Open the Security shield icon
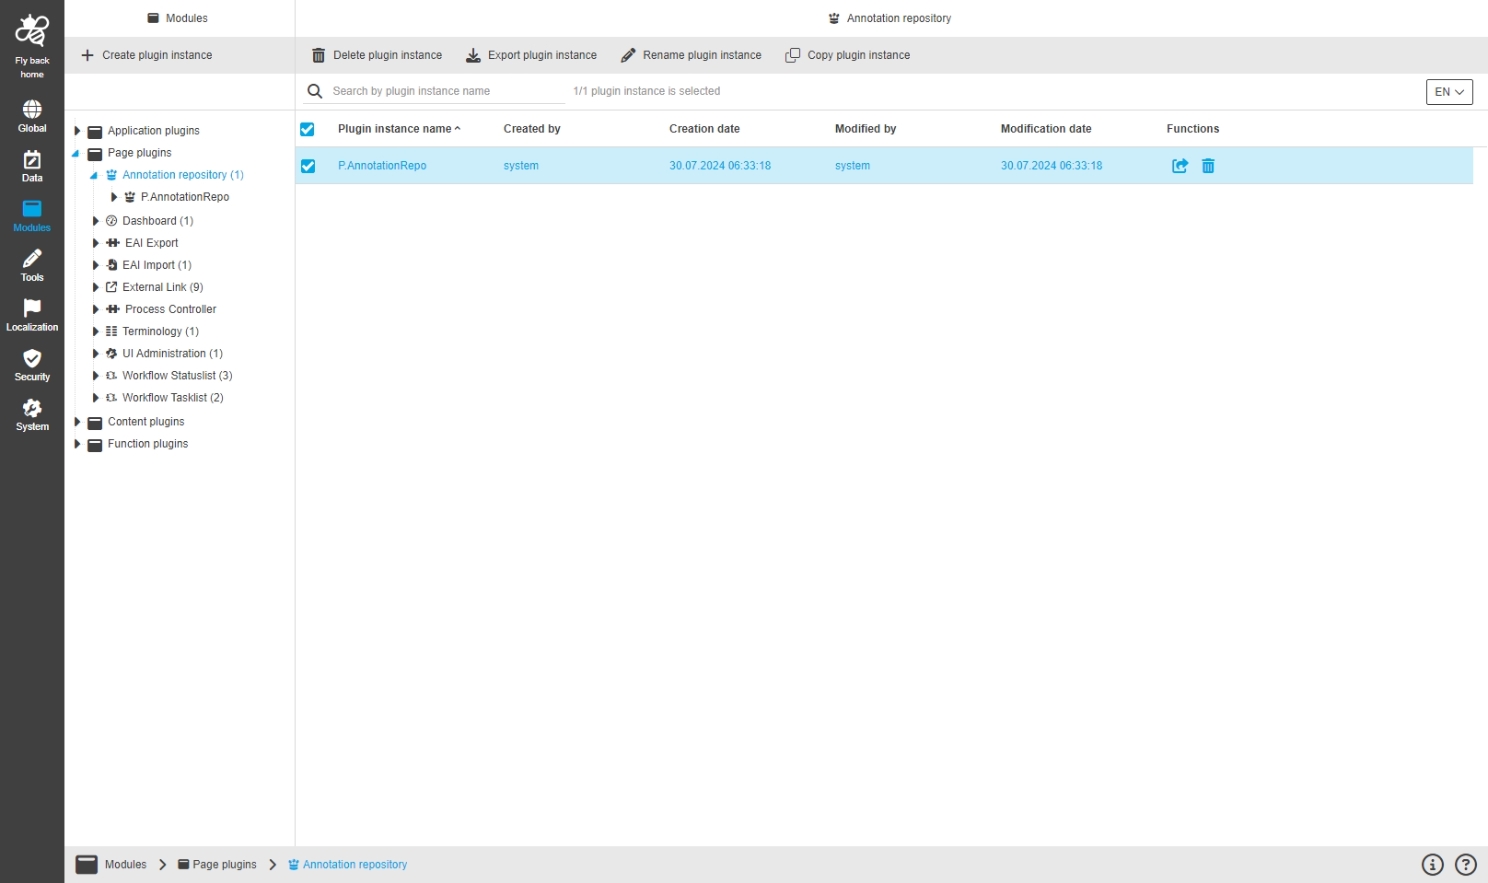Viewport: 1488px width, 883px height. click(x=32, y=358)
